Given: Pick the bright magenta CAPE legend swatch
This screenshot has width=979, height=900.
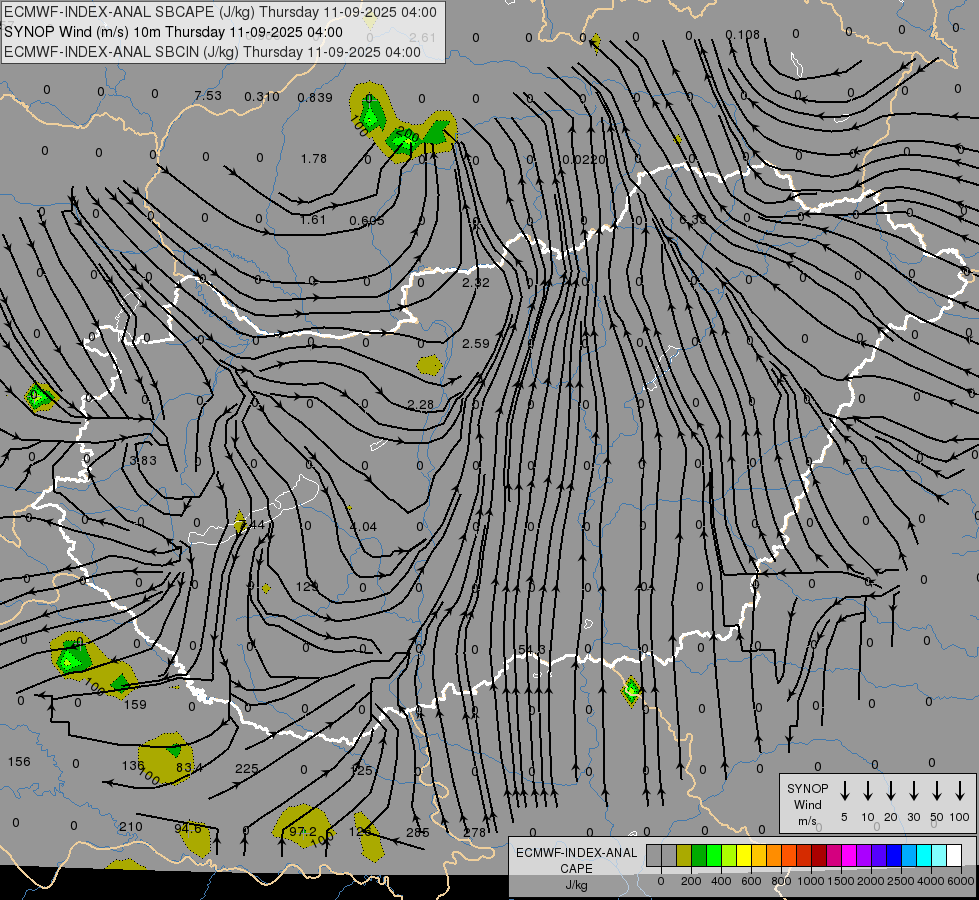Looking at the screenshot, I should (849, 855).
